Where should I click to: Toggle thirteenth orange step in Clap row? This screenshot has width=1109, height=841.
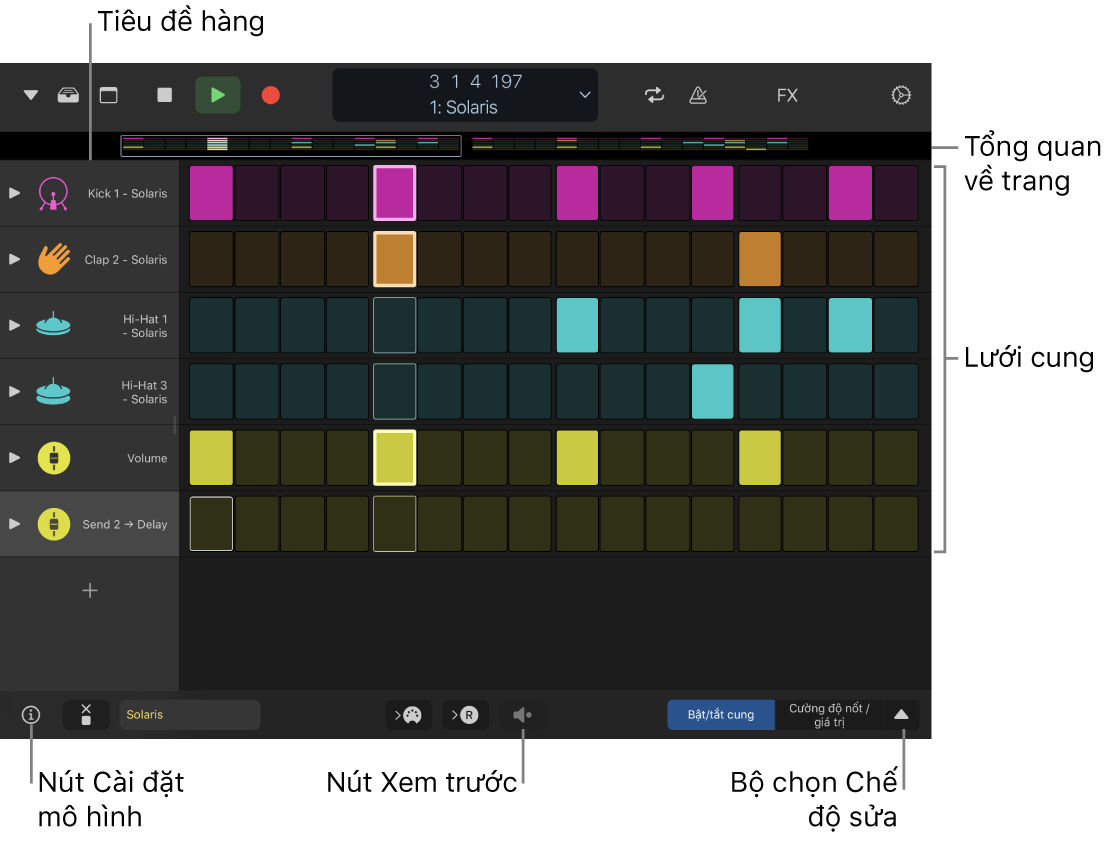click(760, 259)
